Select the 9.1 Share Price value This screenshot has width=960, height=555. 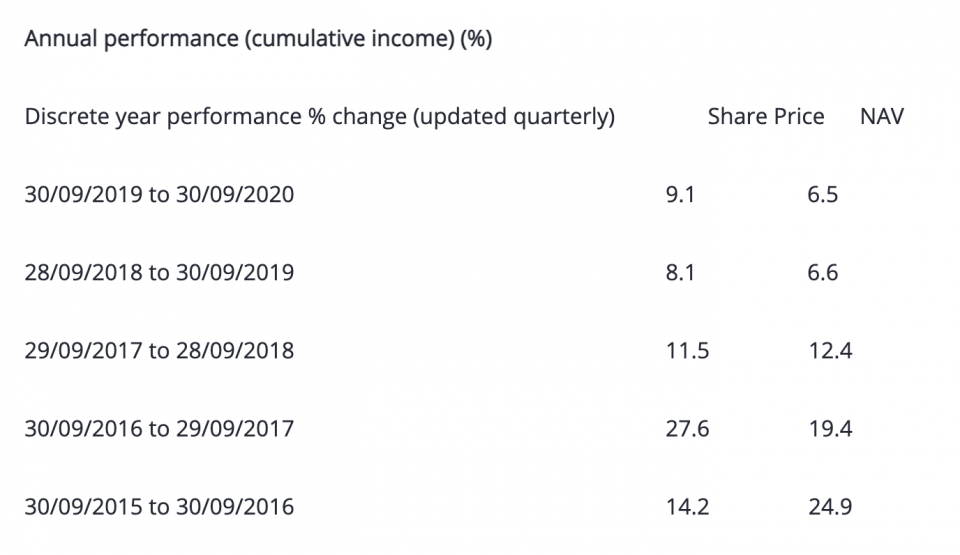(680, 194)
